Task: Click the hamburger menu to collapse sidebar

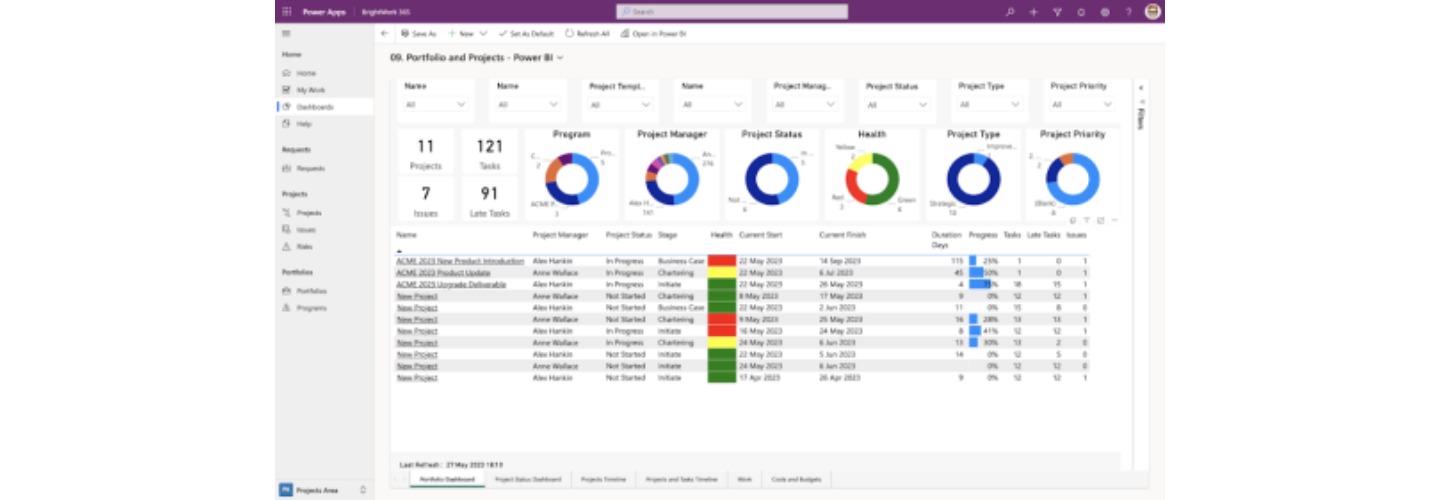Action: [287, 33]
